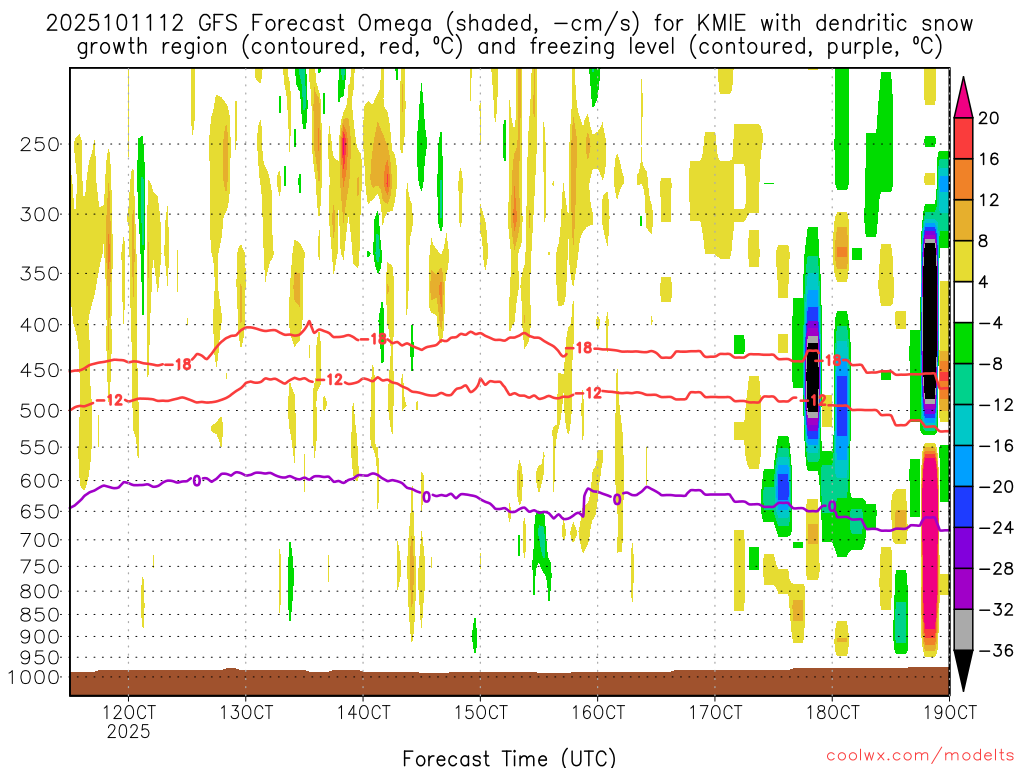Select the white colorbar segment between 4 and -4
Image resolution: width=1024 pixels, height=768 pixels.
pos(965,302)
